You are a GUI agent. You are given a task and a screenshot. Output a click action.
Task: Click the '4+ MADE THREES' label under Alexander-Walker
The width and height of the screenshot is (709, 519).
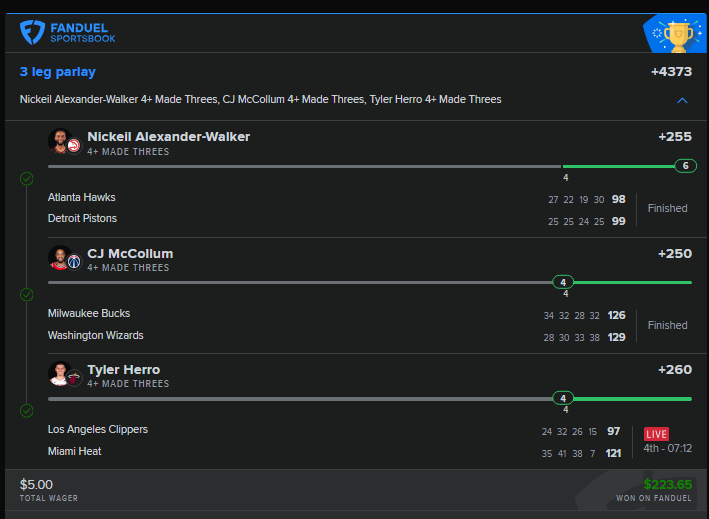click(x=128, y=152)
